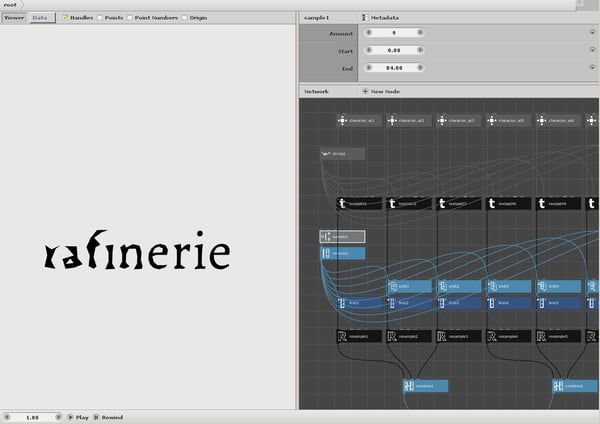
Task: Select the resample2 node
Action: click(x=409, y=336)
